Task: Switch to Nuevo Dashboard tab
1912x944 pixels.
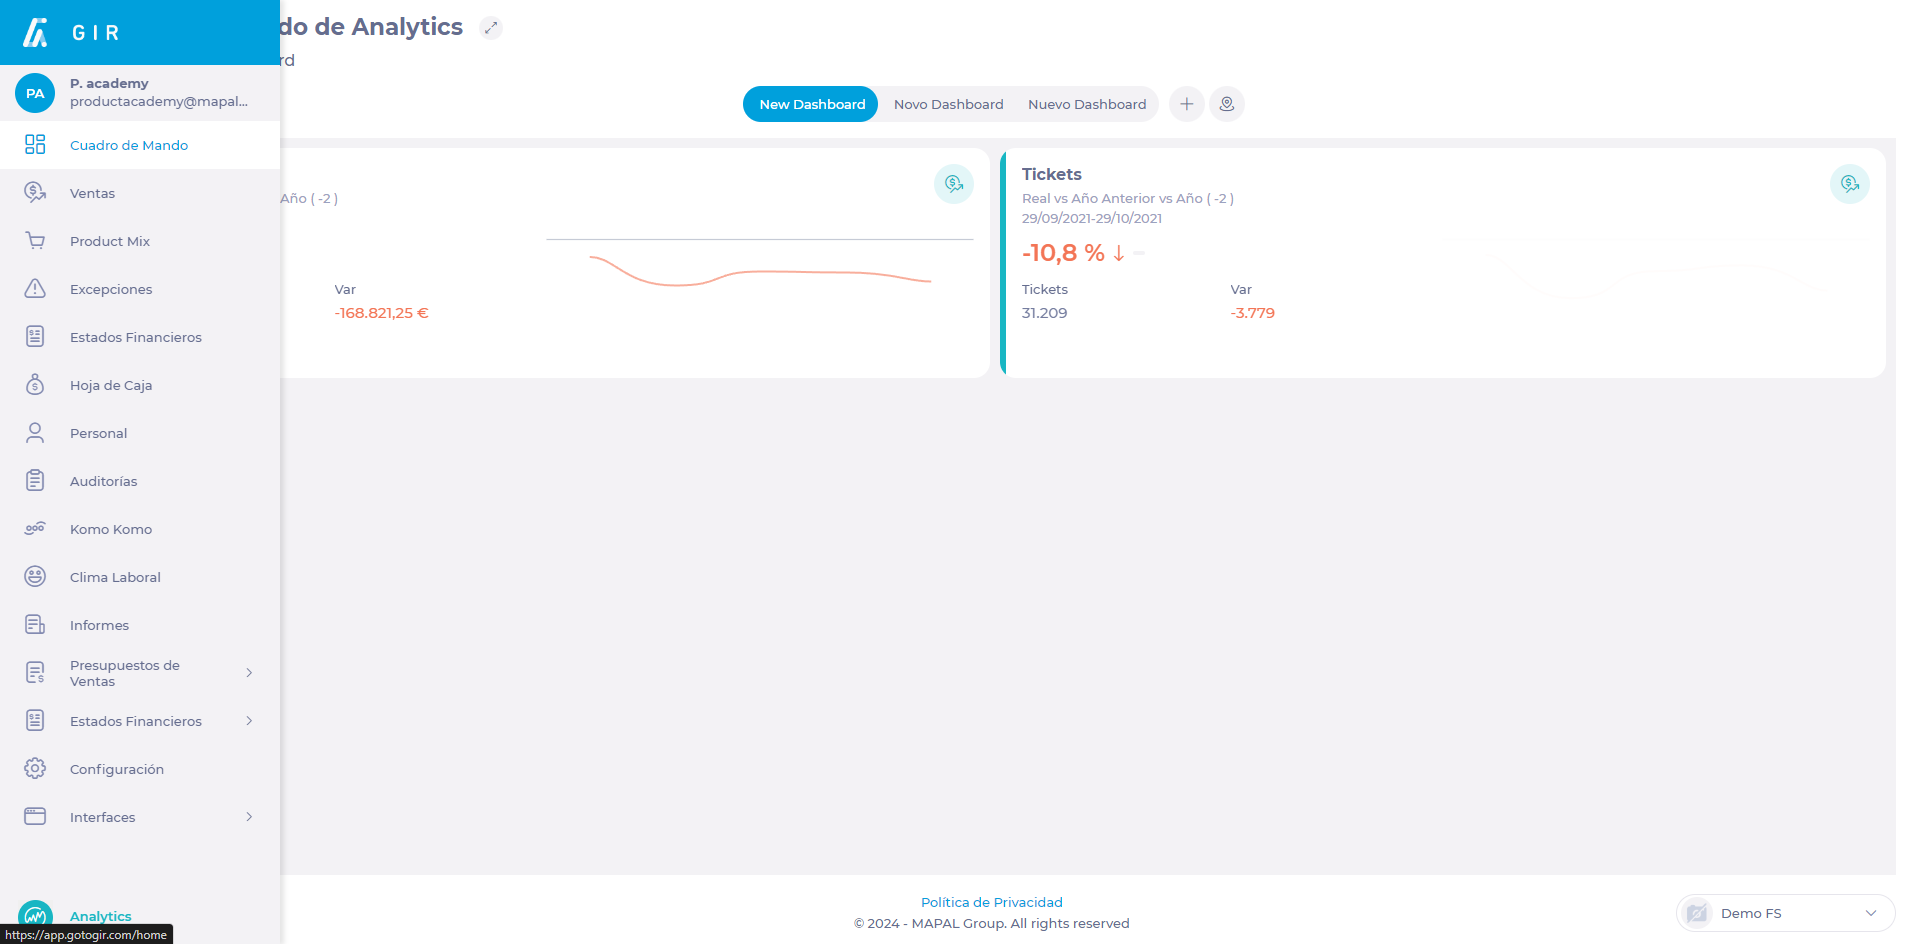Action: (x=1087, y=104)
